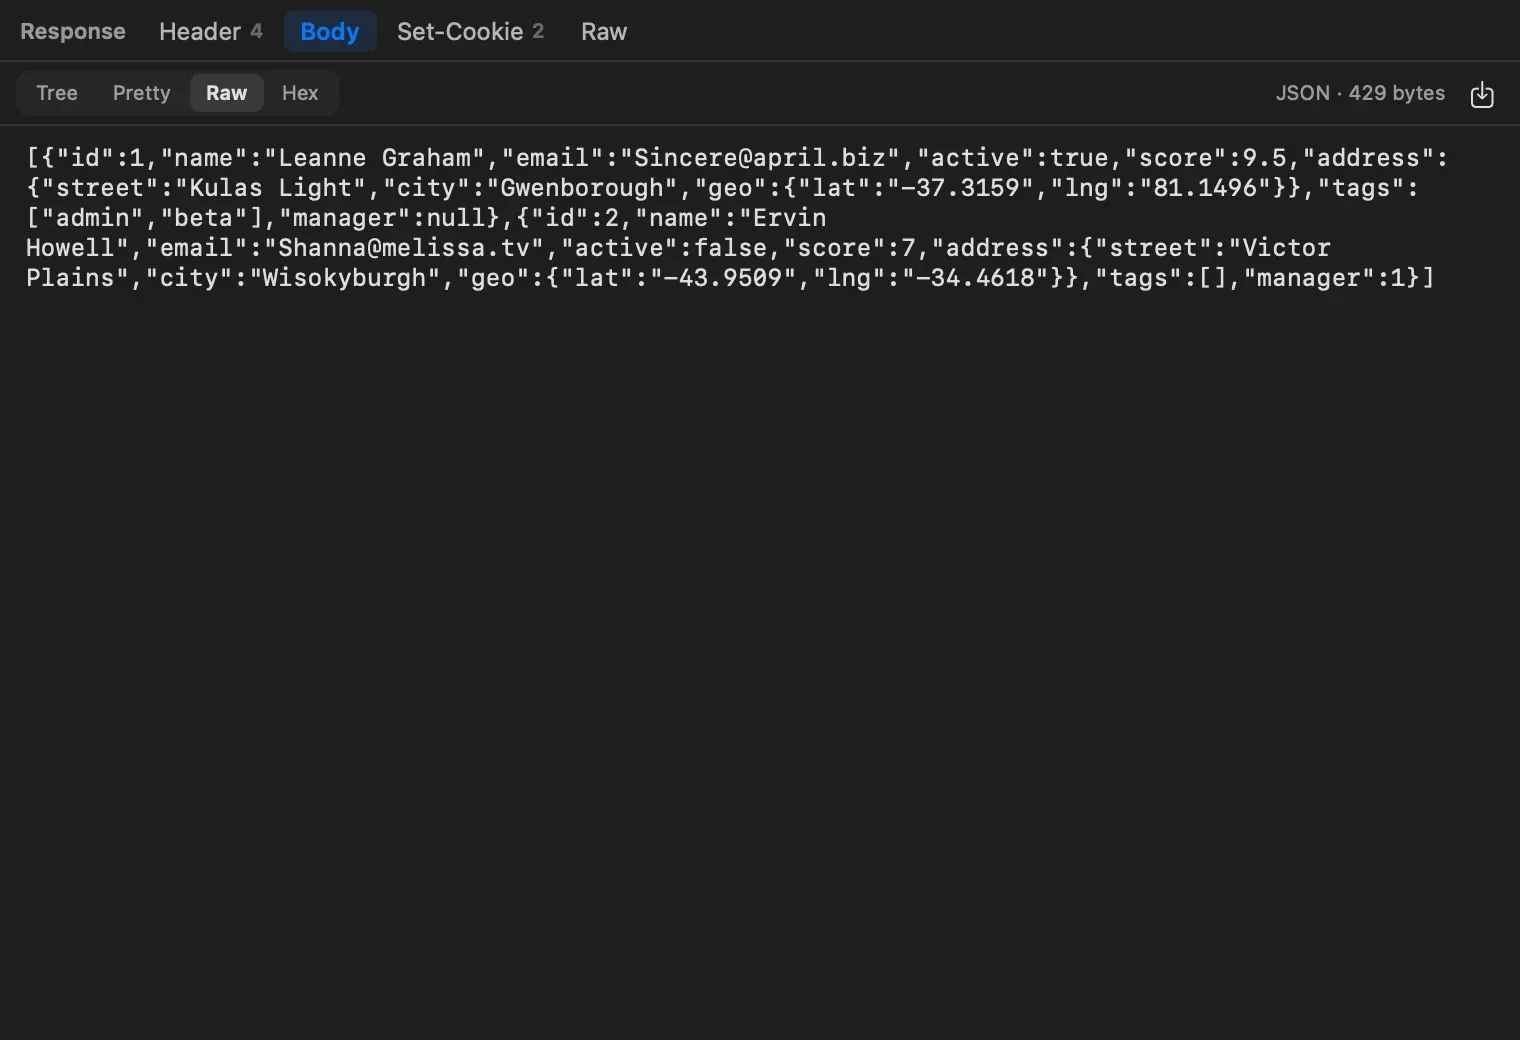This screenshot has width=1520, height=1040.
Task: Select the Raw body format
Action: click(x=227, y=93)
